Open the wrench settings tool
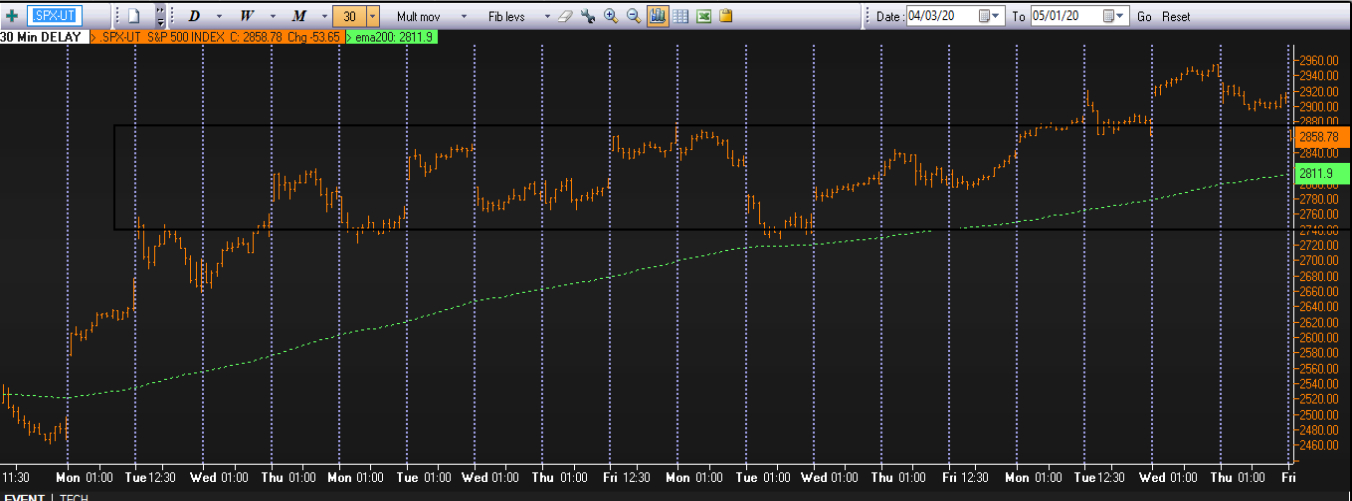Screen dimensions: 1352x501 coord(588,16)
